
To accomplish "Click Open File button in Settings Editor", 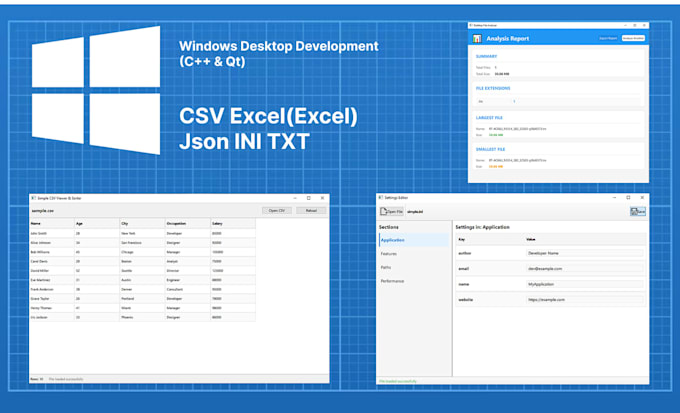I will [392, 211].
